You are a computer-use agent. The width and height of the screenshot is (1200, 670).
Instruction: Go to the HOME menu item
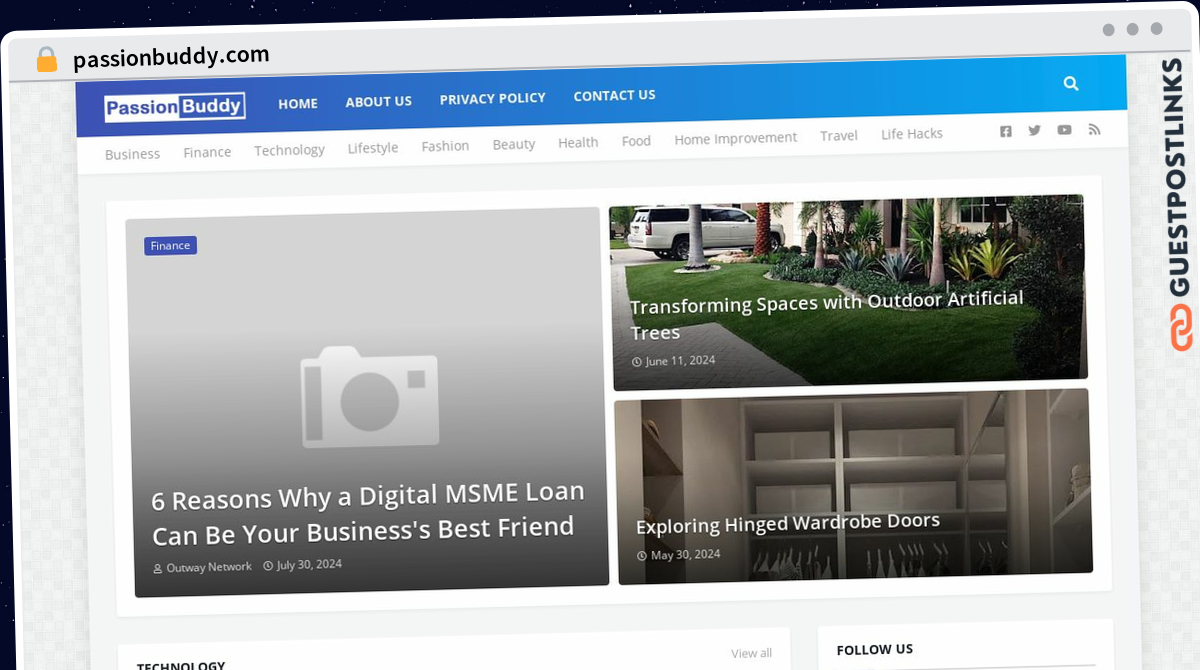tap(298, 103)
